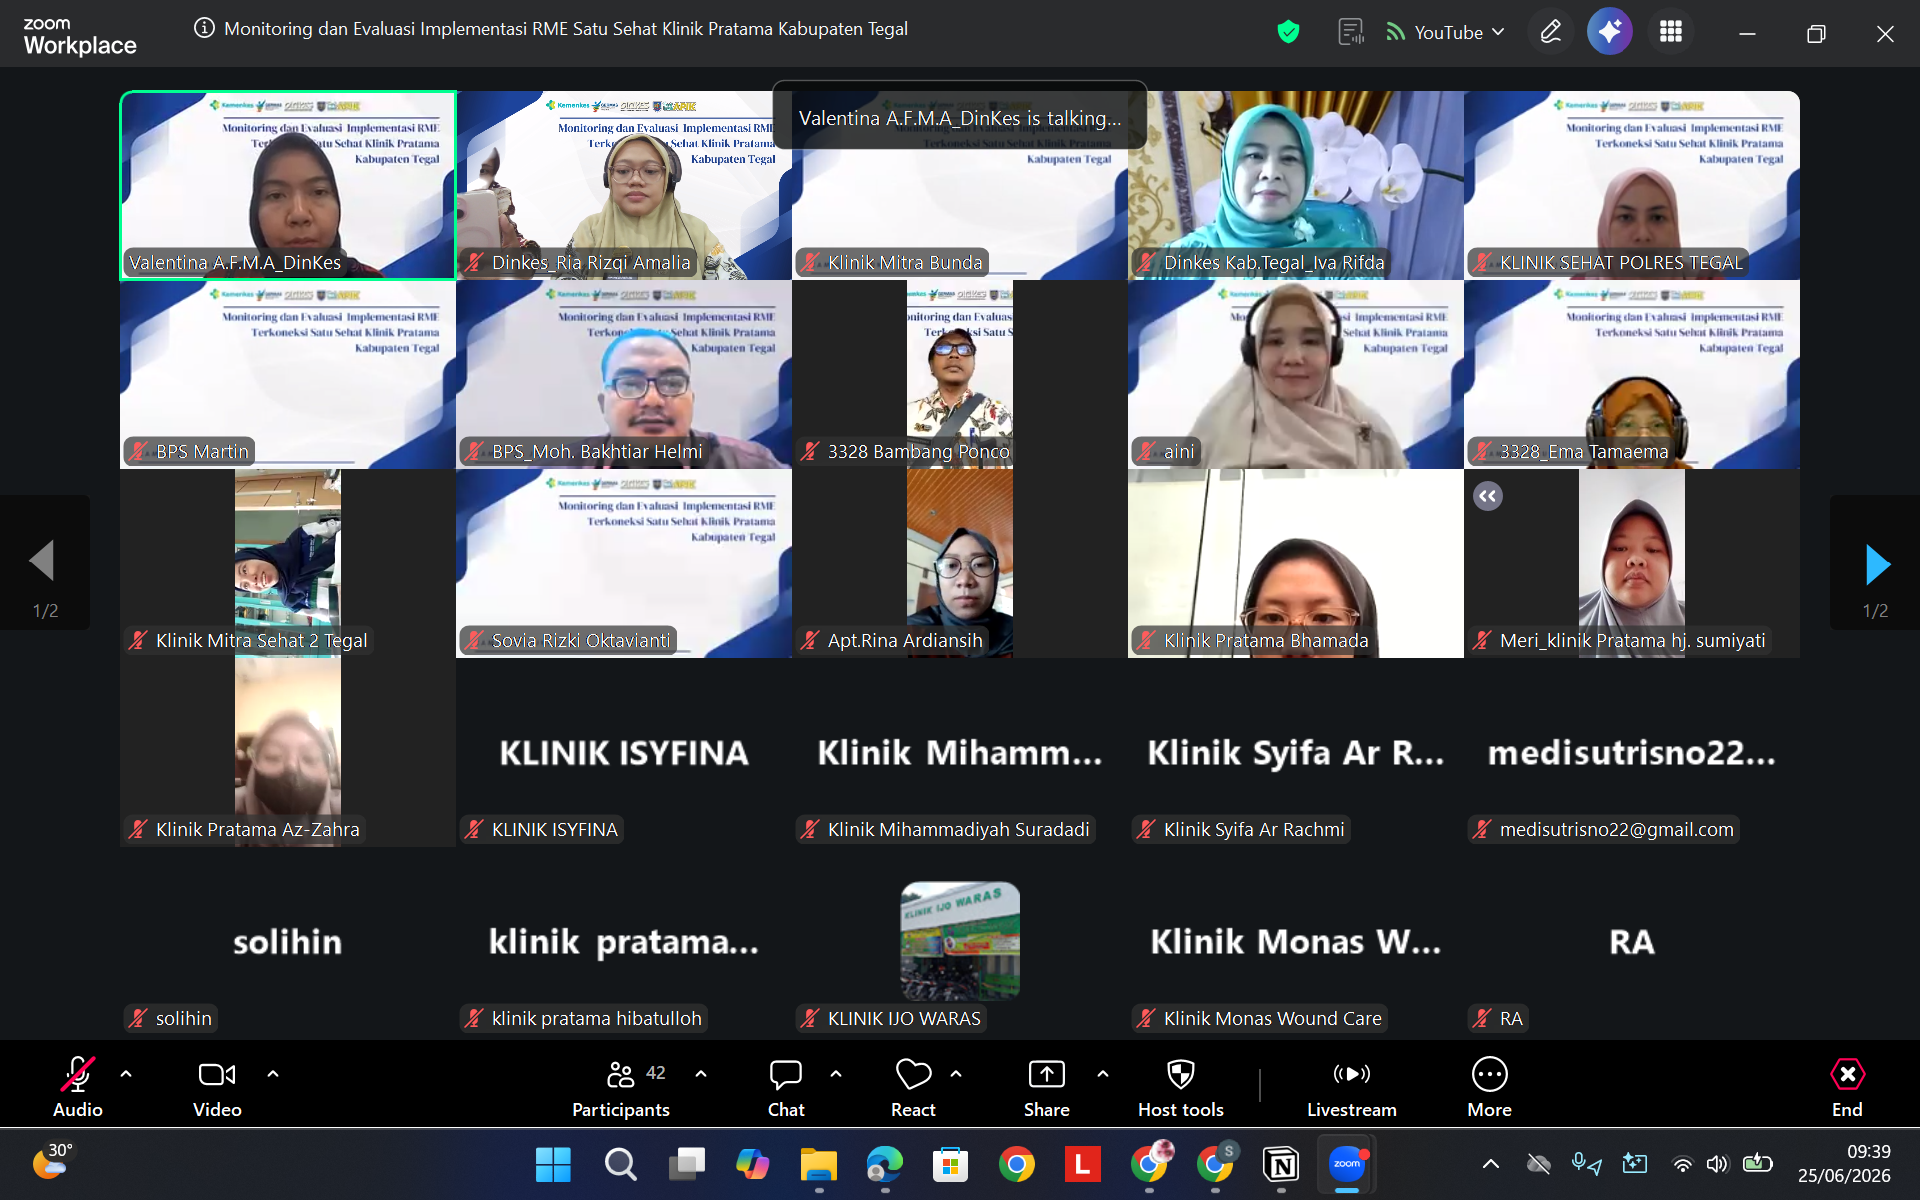Image resolution: width=1920 pixels, height=1200 pixels.
Task: Open the annotate pencil icon
Action: 1550,32
